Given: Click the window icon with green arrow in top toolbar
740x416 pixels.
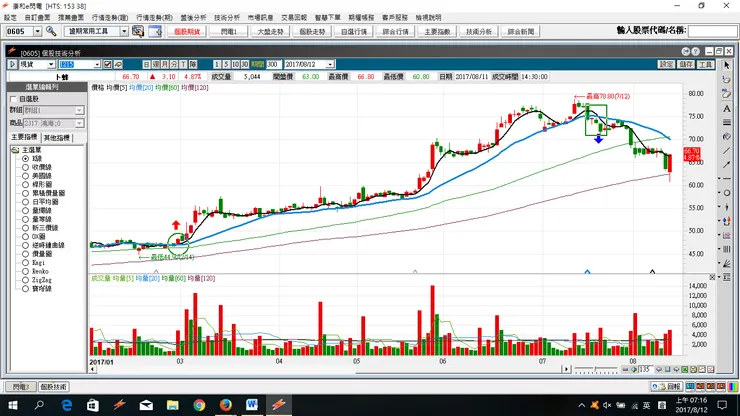Looking at the screenshot, I should (x=155, y=31).
